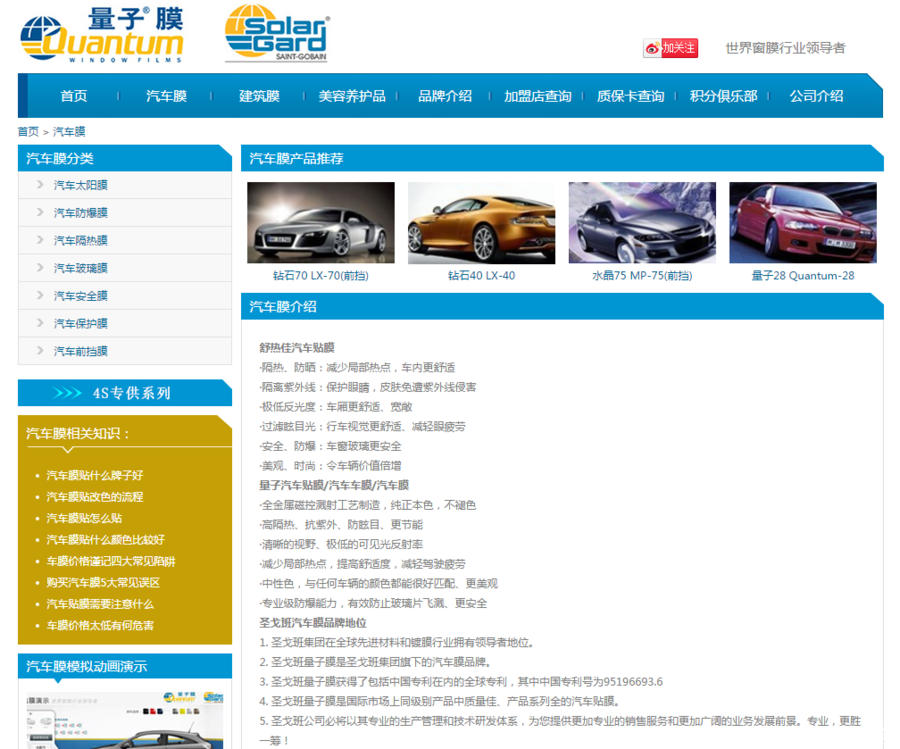Viewport: 900px width, 749px height.
Task: Read the article 购买汽车膜5大常见误区
Action: coord(103,583)
